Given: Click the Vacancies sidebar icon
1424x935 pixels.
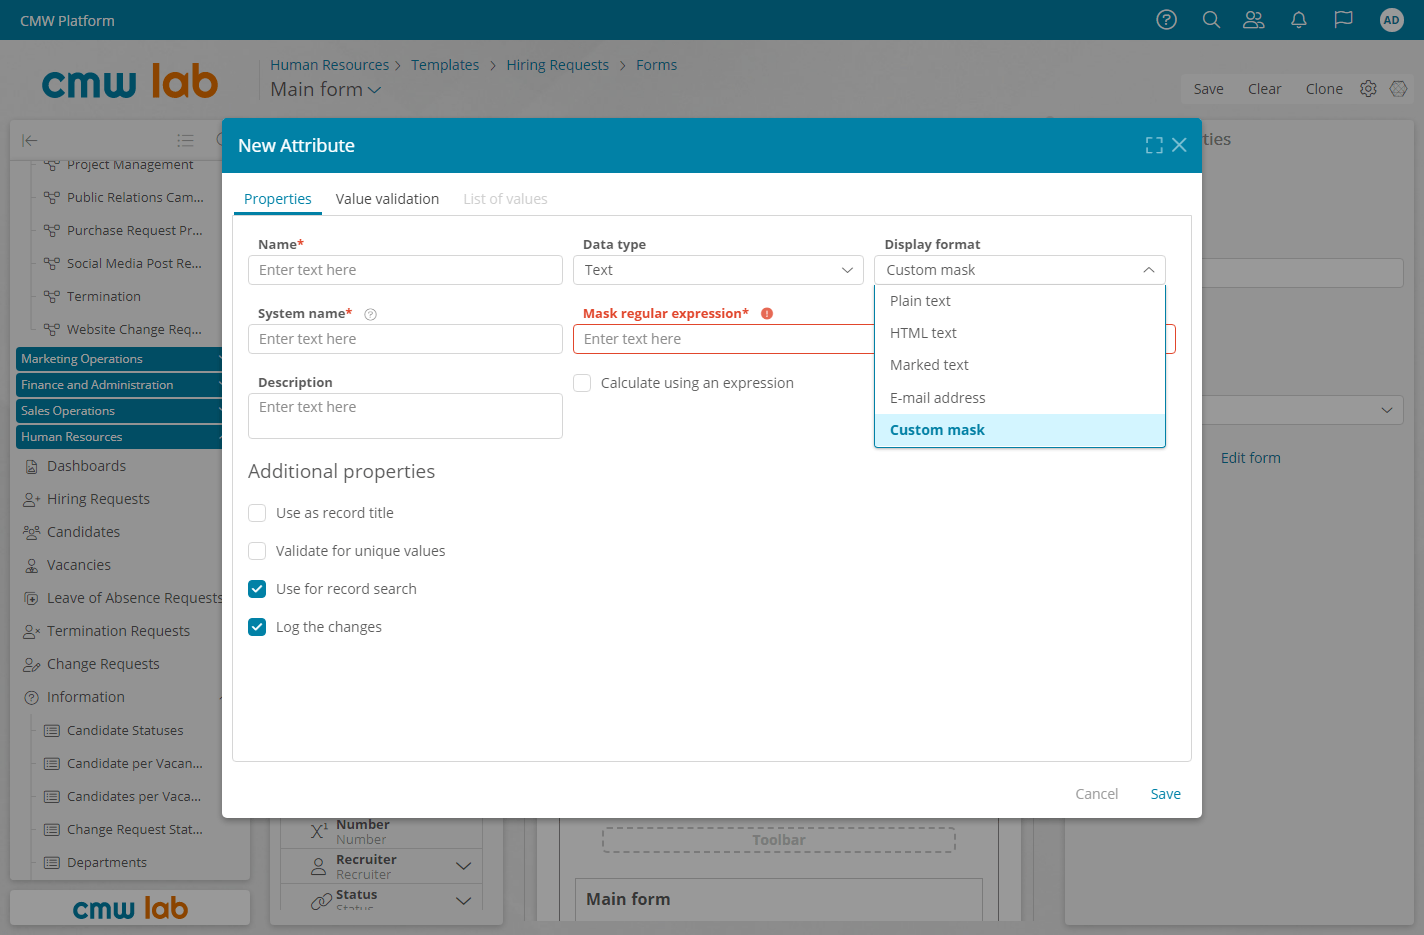Looking at the screenshot, I should [31, 565].
